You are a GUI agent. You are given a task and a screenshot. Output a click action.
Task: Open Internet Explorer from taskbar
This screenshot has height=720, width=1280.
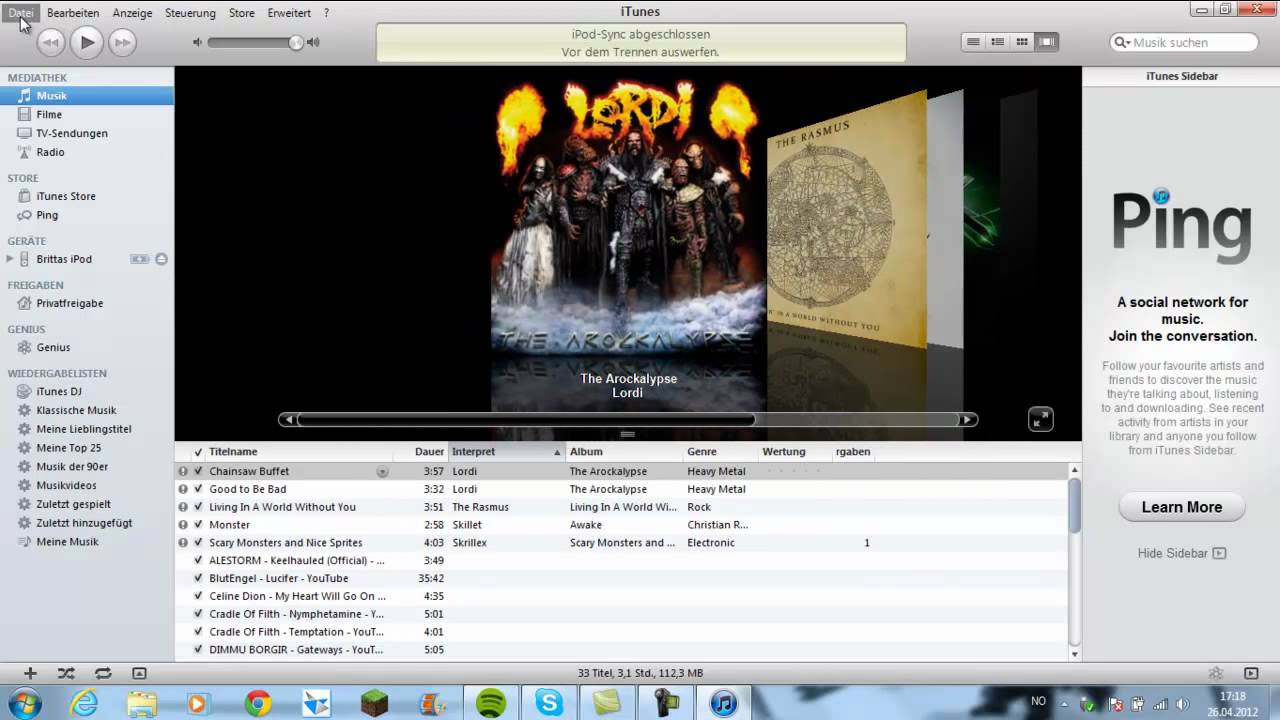[84, 703]
